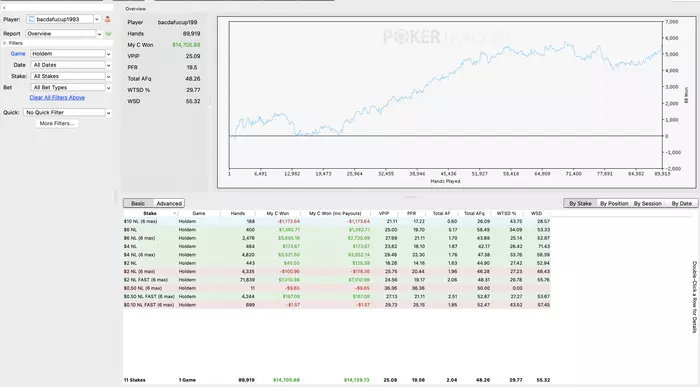700x387 pixels.
Task: Click the 71,839 hands cell
Action: pyautogui.click(x=247, y=280)
